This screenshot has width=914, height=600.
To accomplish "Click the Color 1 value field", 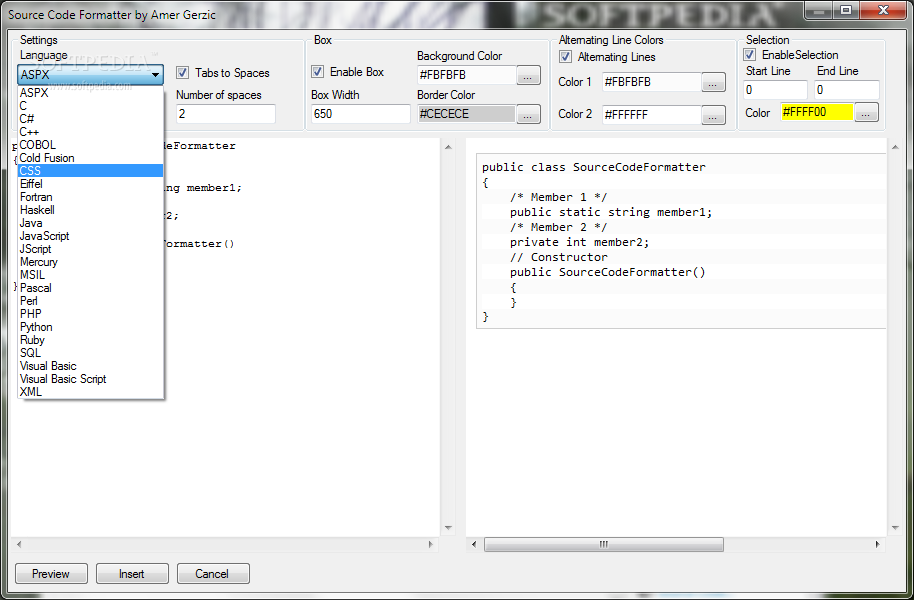I will pyautogui.click(x=652, y=82).
